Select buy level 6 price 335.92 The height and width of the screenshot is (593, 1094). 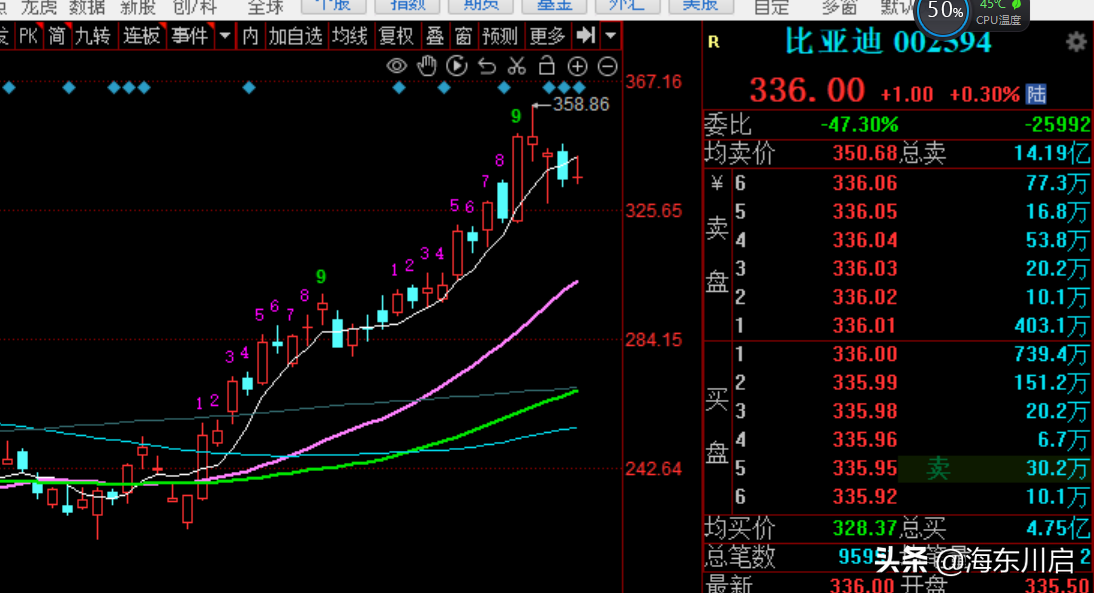[x=864, y=497]
